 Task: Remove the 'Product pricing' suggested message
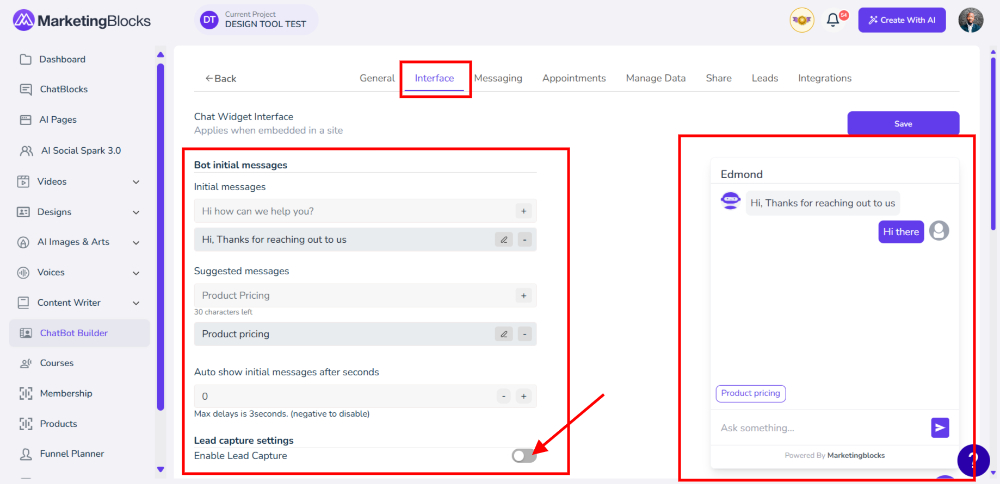[524, 334]
